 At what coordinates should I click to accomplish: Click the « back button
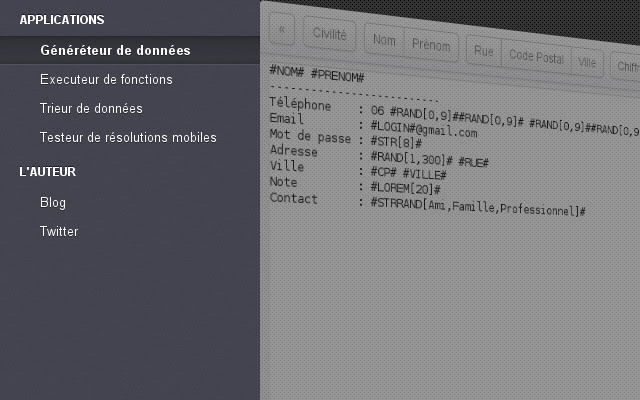282,29
